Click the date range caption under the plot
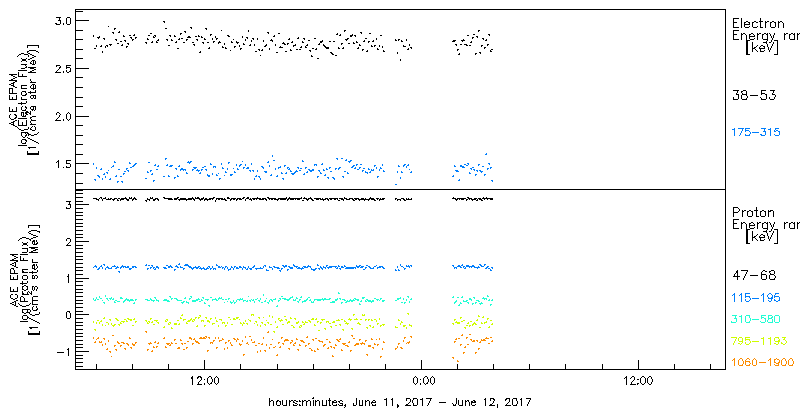The width and height of the screenshot is (800, 410). click(x=400, y=402)
